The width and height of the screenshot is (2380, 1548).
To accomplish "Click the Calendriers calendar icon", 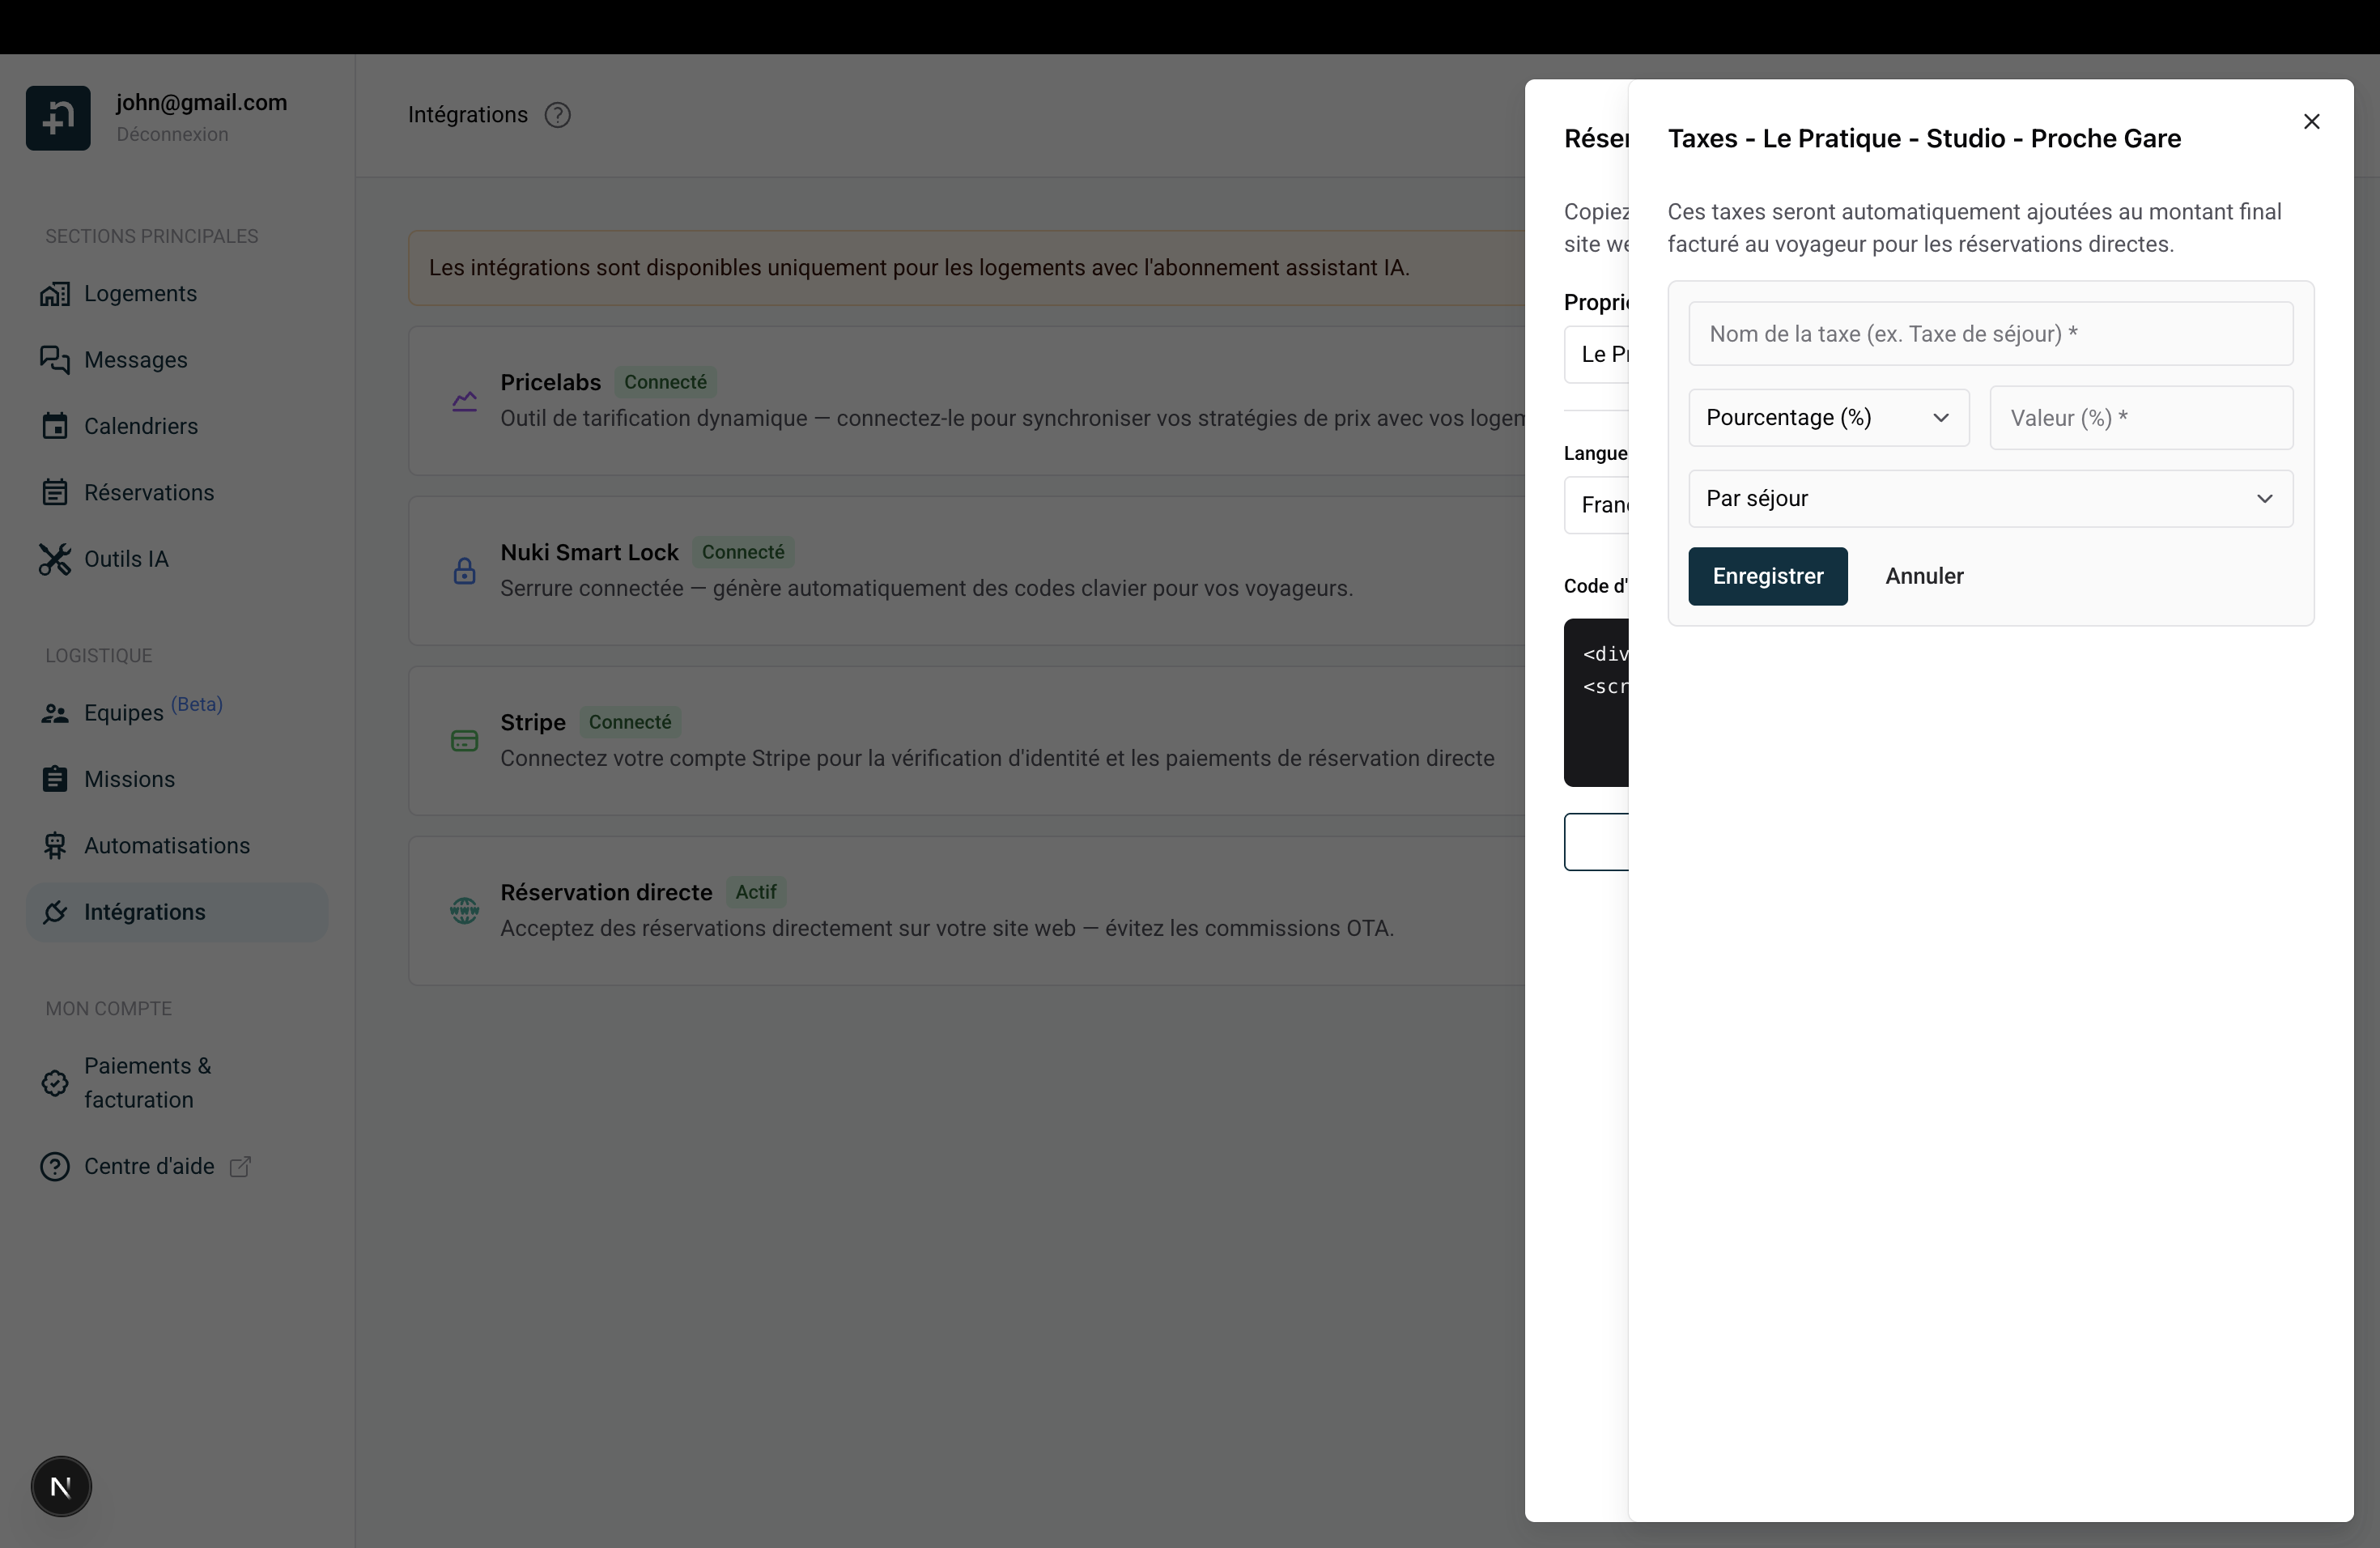I will coord(55,426).
